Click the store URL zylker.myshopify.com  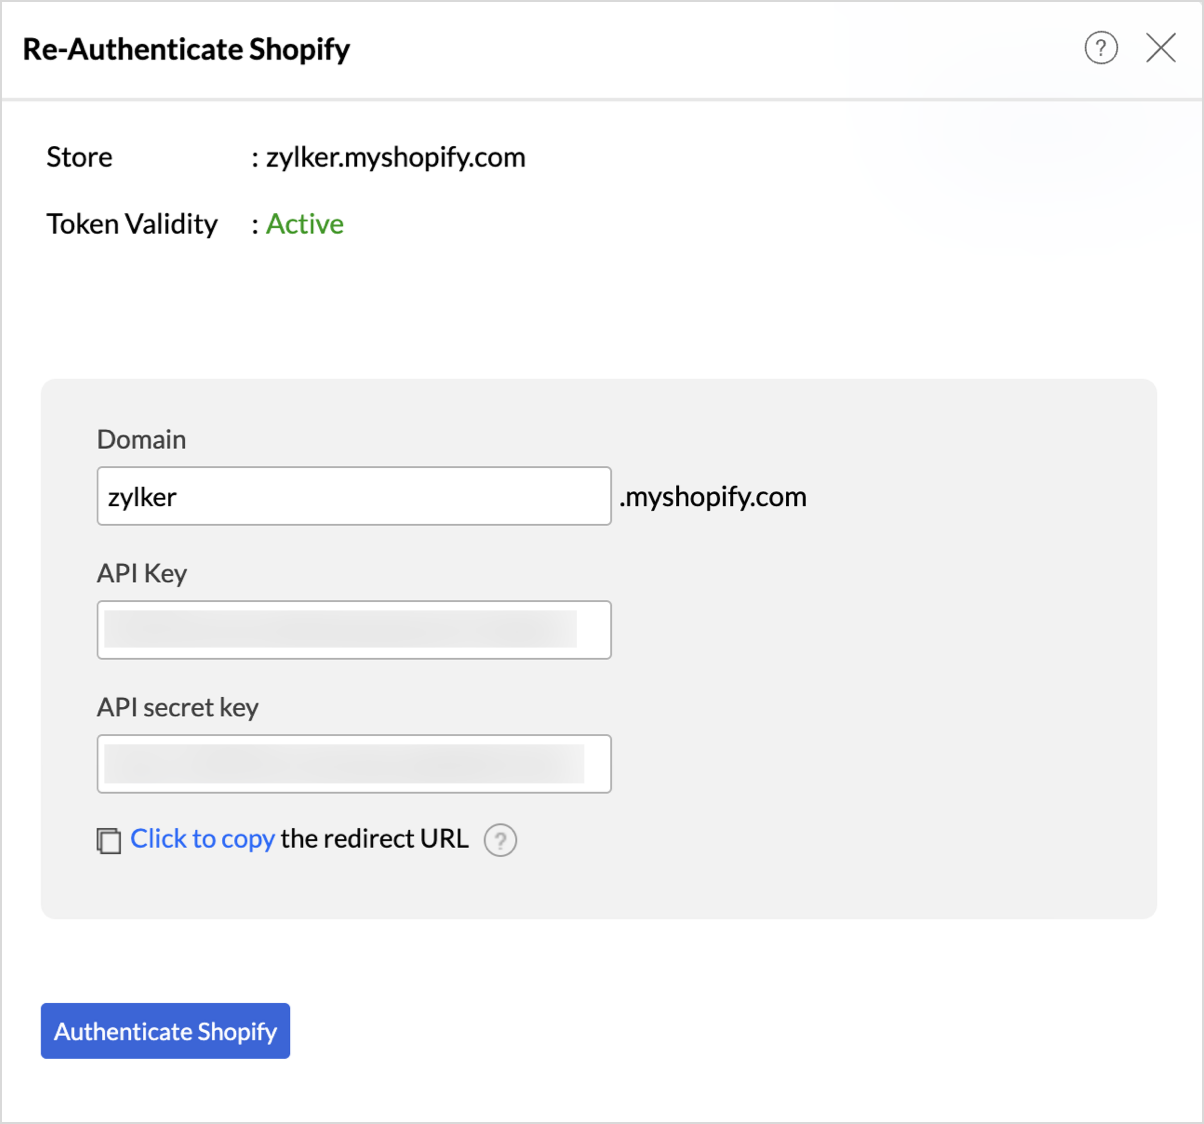(x=395, y=157)
